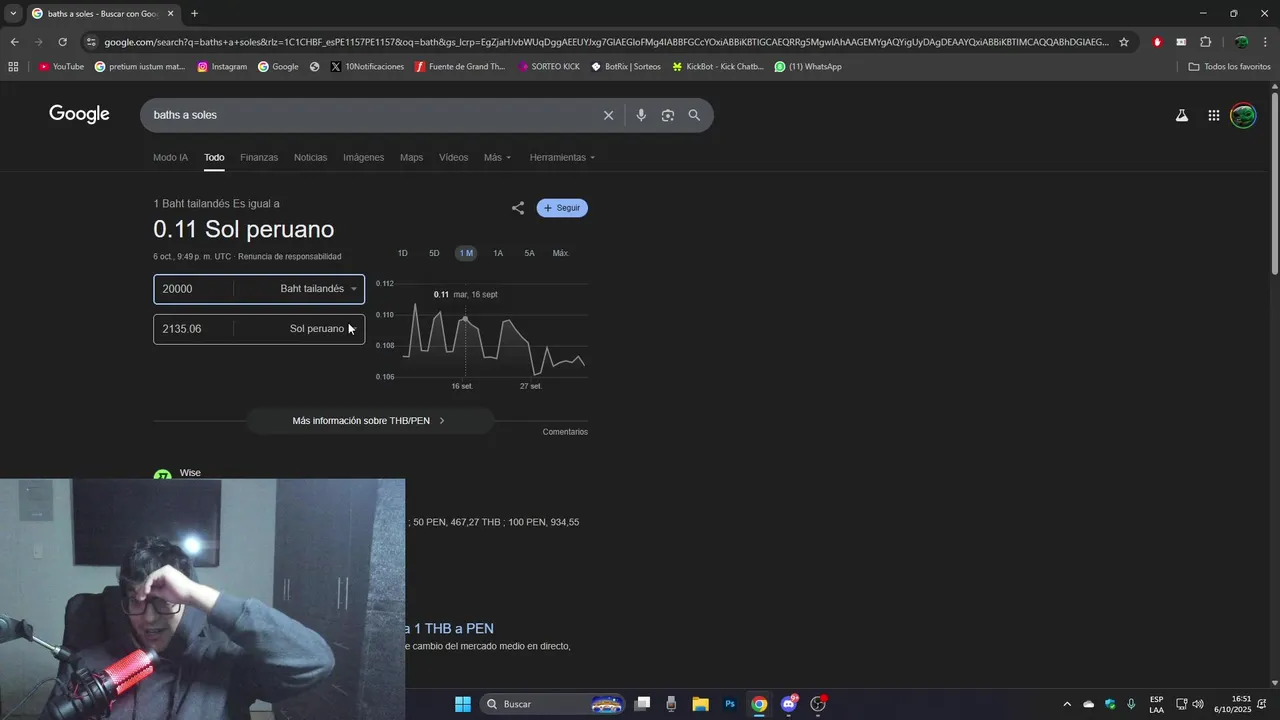The height and width of the screenshot is (720, 1280).
Task: Select the 5A chart range
Action: tap(529, 253)
